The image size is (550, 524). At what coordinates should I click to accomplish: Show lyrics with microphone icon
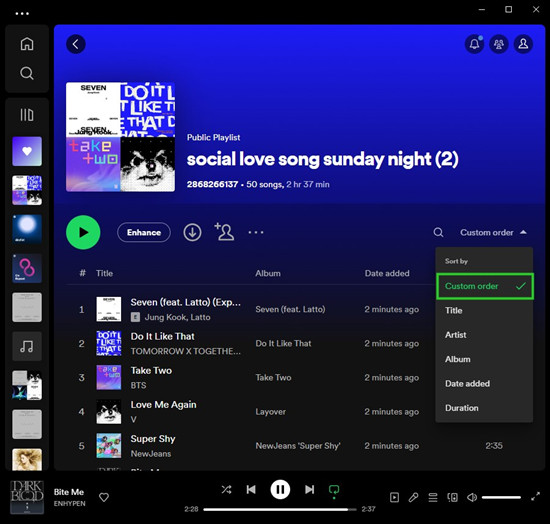tap(413, 497)
